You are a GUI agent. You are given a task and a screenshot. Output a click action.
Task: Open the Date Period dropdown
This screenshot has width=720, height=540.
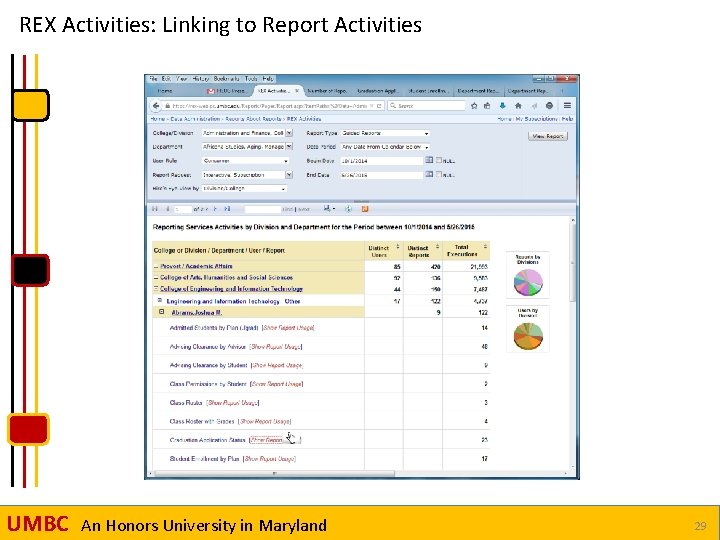385,147
